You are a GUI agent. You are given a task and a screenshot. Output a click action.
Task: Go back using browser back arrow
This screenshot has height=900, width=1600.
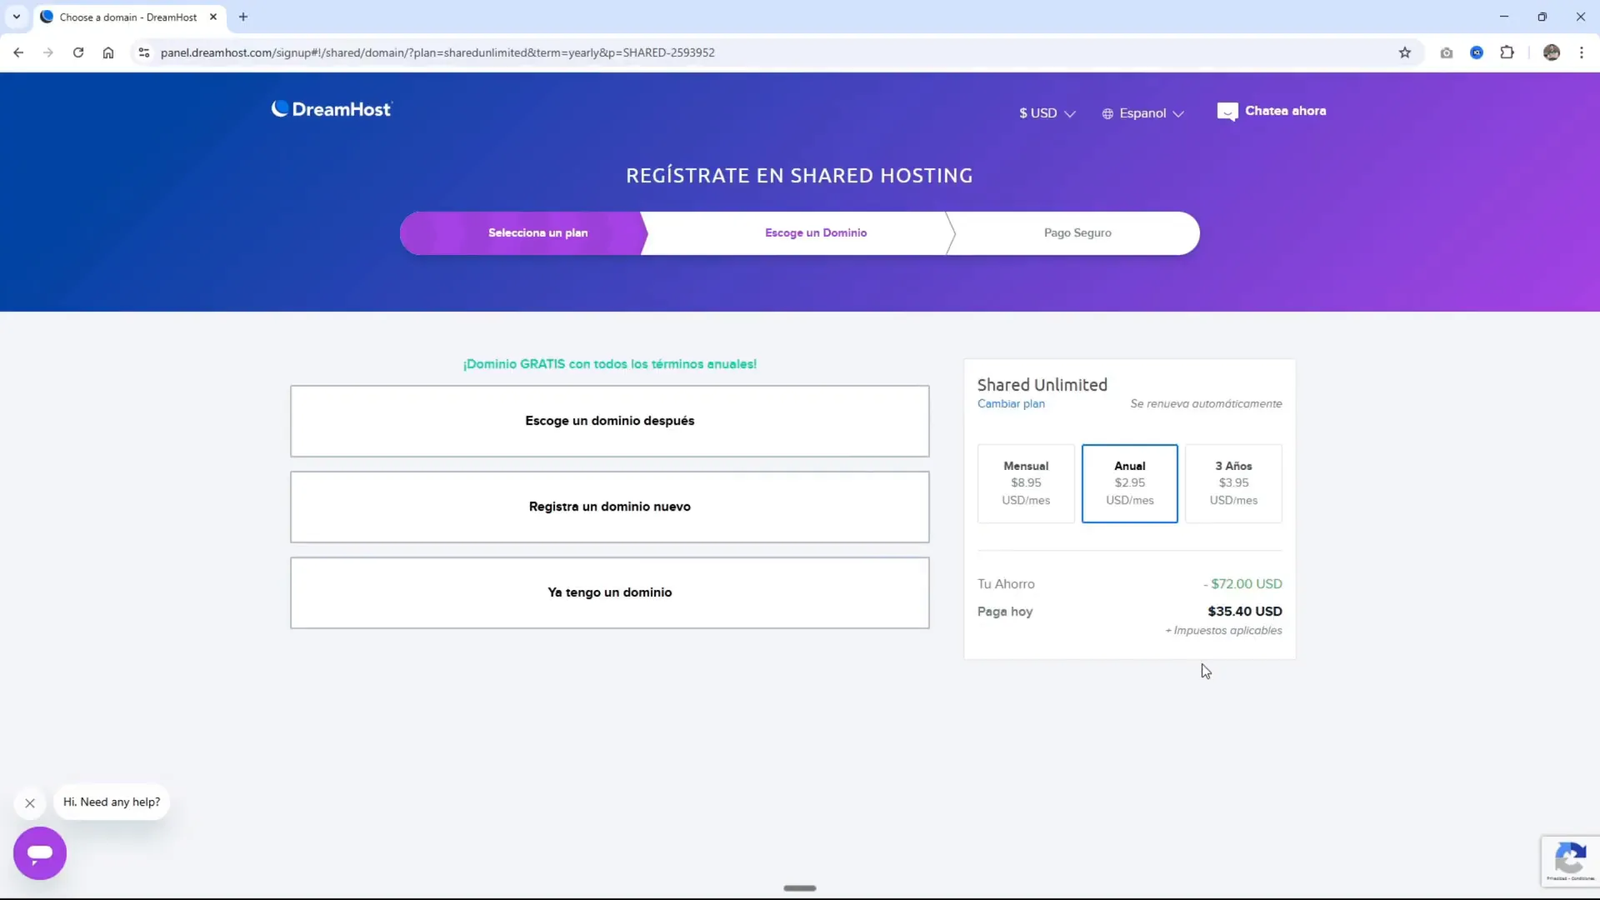pyautogui.click(x=19, y=52)
